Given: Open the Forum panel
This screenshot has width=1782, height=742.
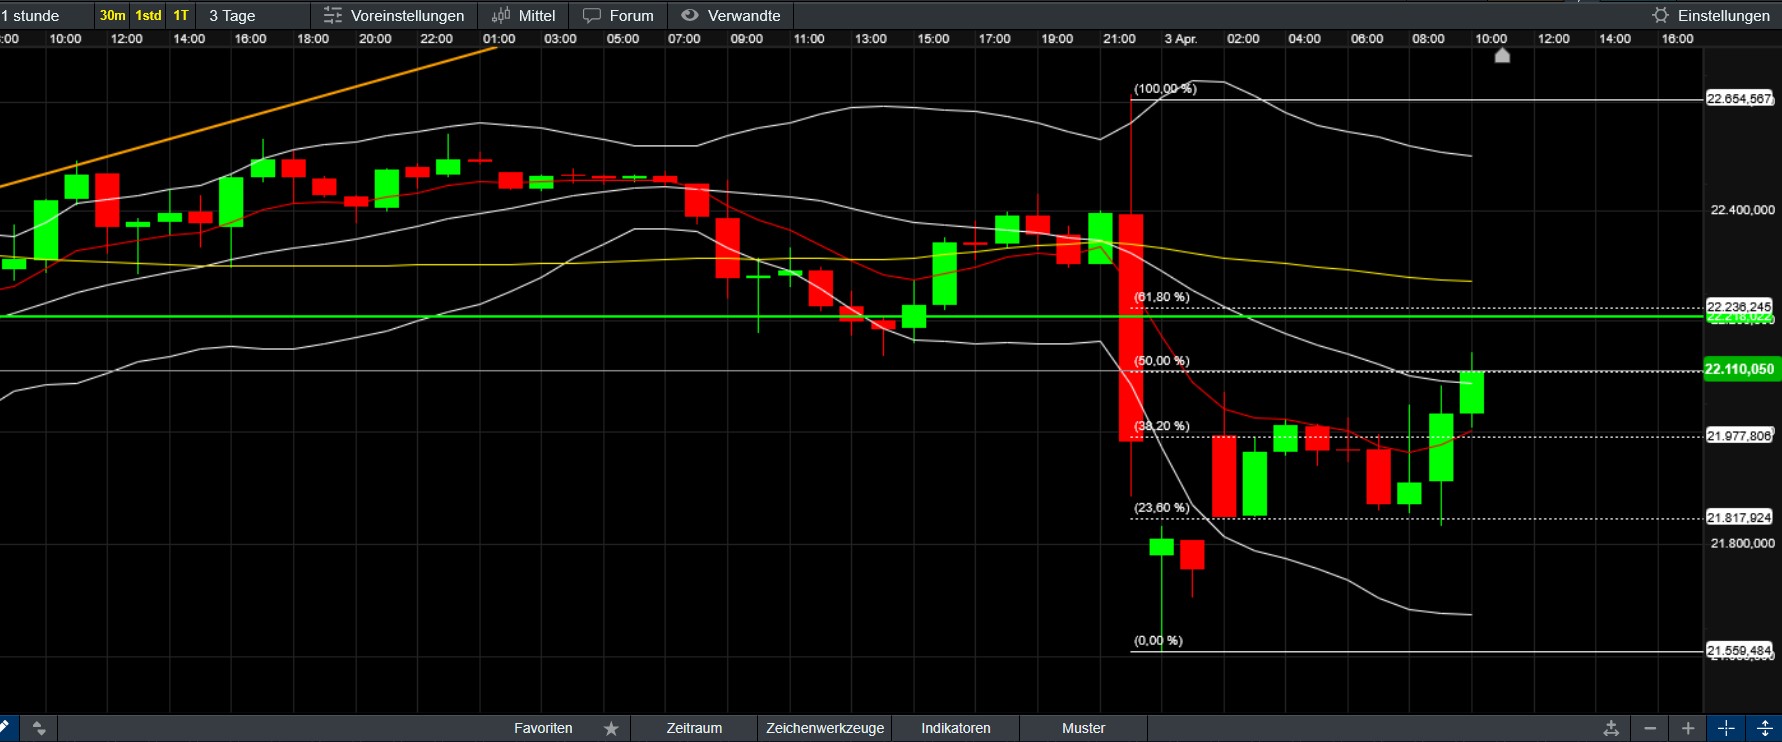Looking at the screenshot, I should pyautogui.click(x=618, y=15).
